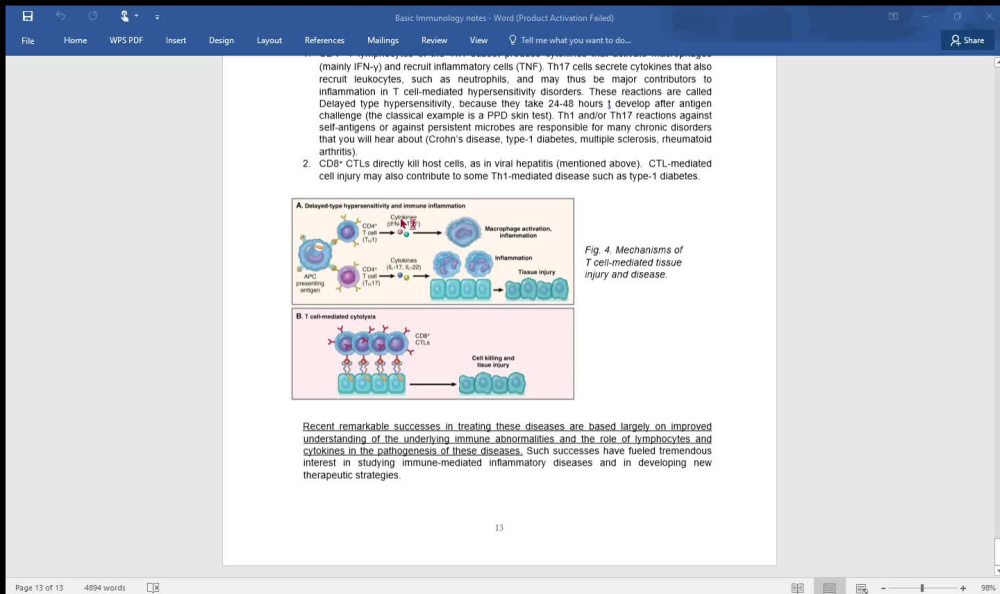
Task: Open the proofing errors icon in status bar
Action: tap(153, 588)
